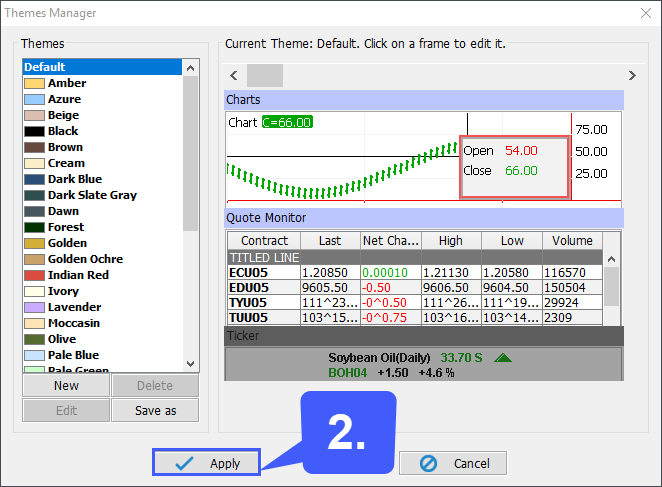Image resolution: width=662 pixels, height=487 pixels.
Task: Click the preview horizontal scrollbar thumb
Action: tap(265, 76)
